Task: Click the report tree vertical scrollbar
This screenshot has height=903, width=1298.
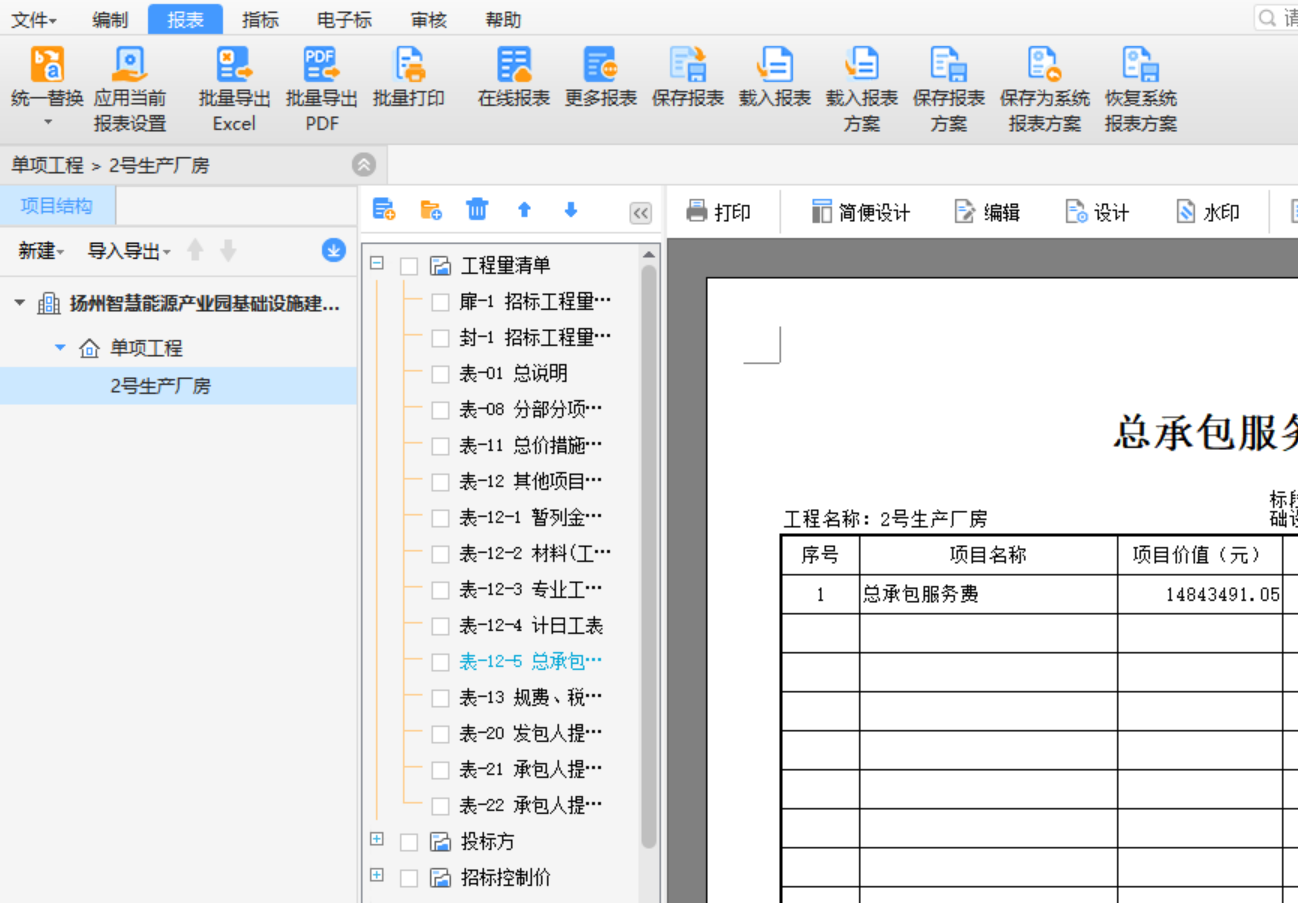Action: [649, 555]
